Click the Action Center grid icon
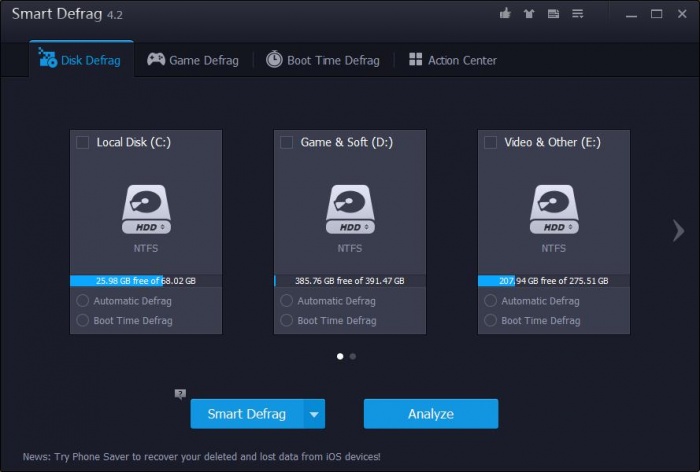Screen dimensions: 700x472 coord(415,59)
